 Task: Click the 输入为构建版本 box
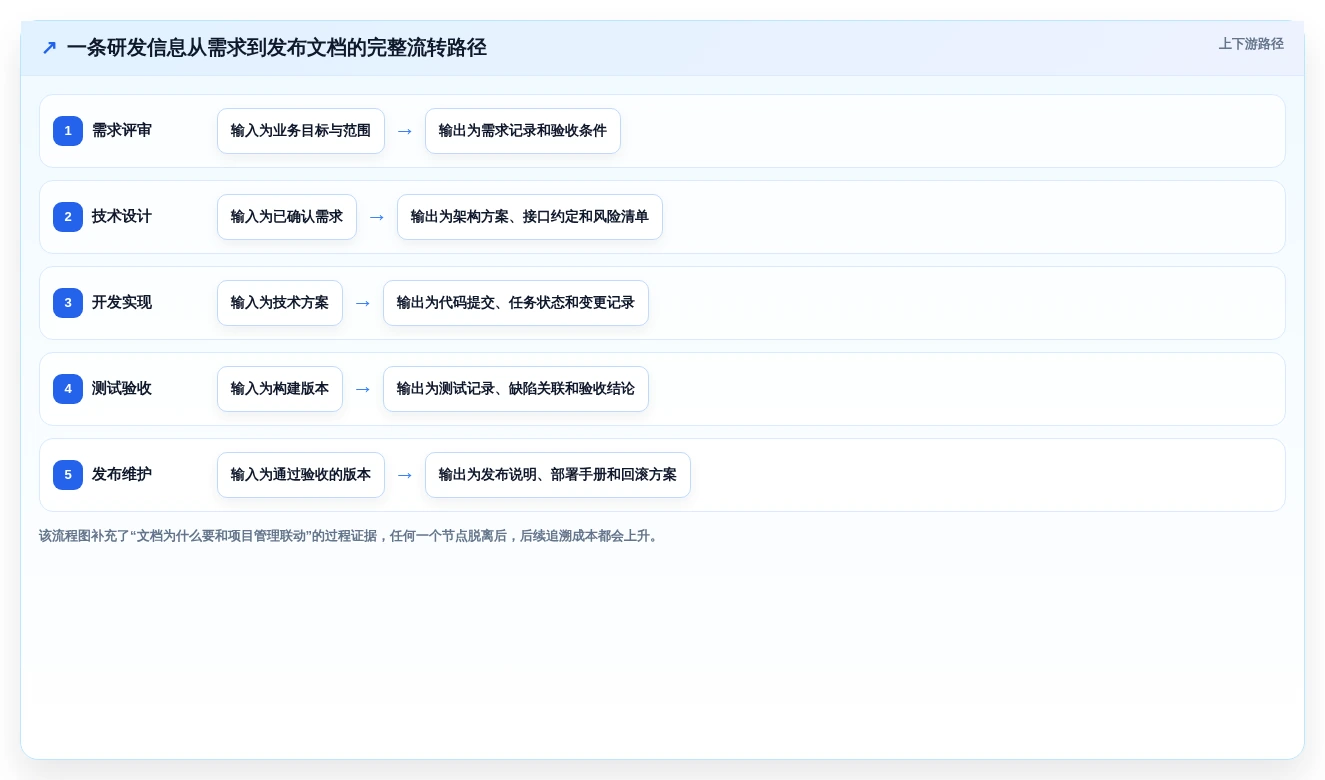click(x=280, y=389)
